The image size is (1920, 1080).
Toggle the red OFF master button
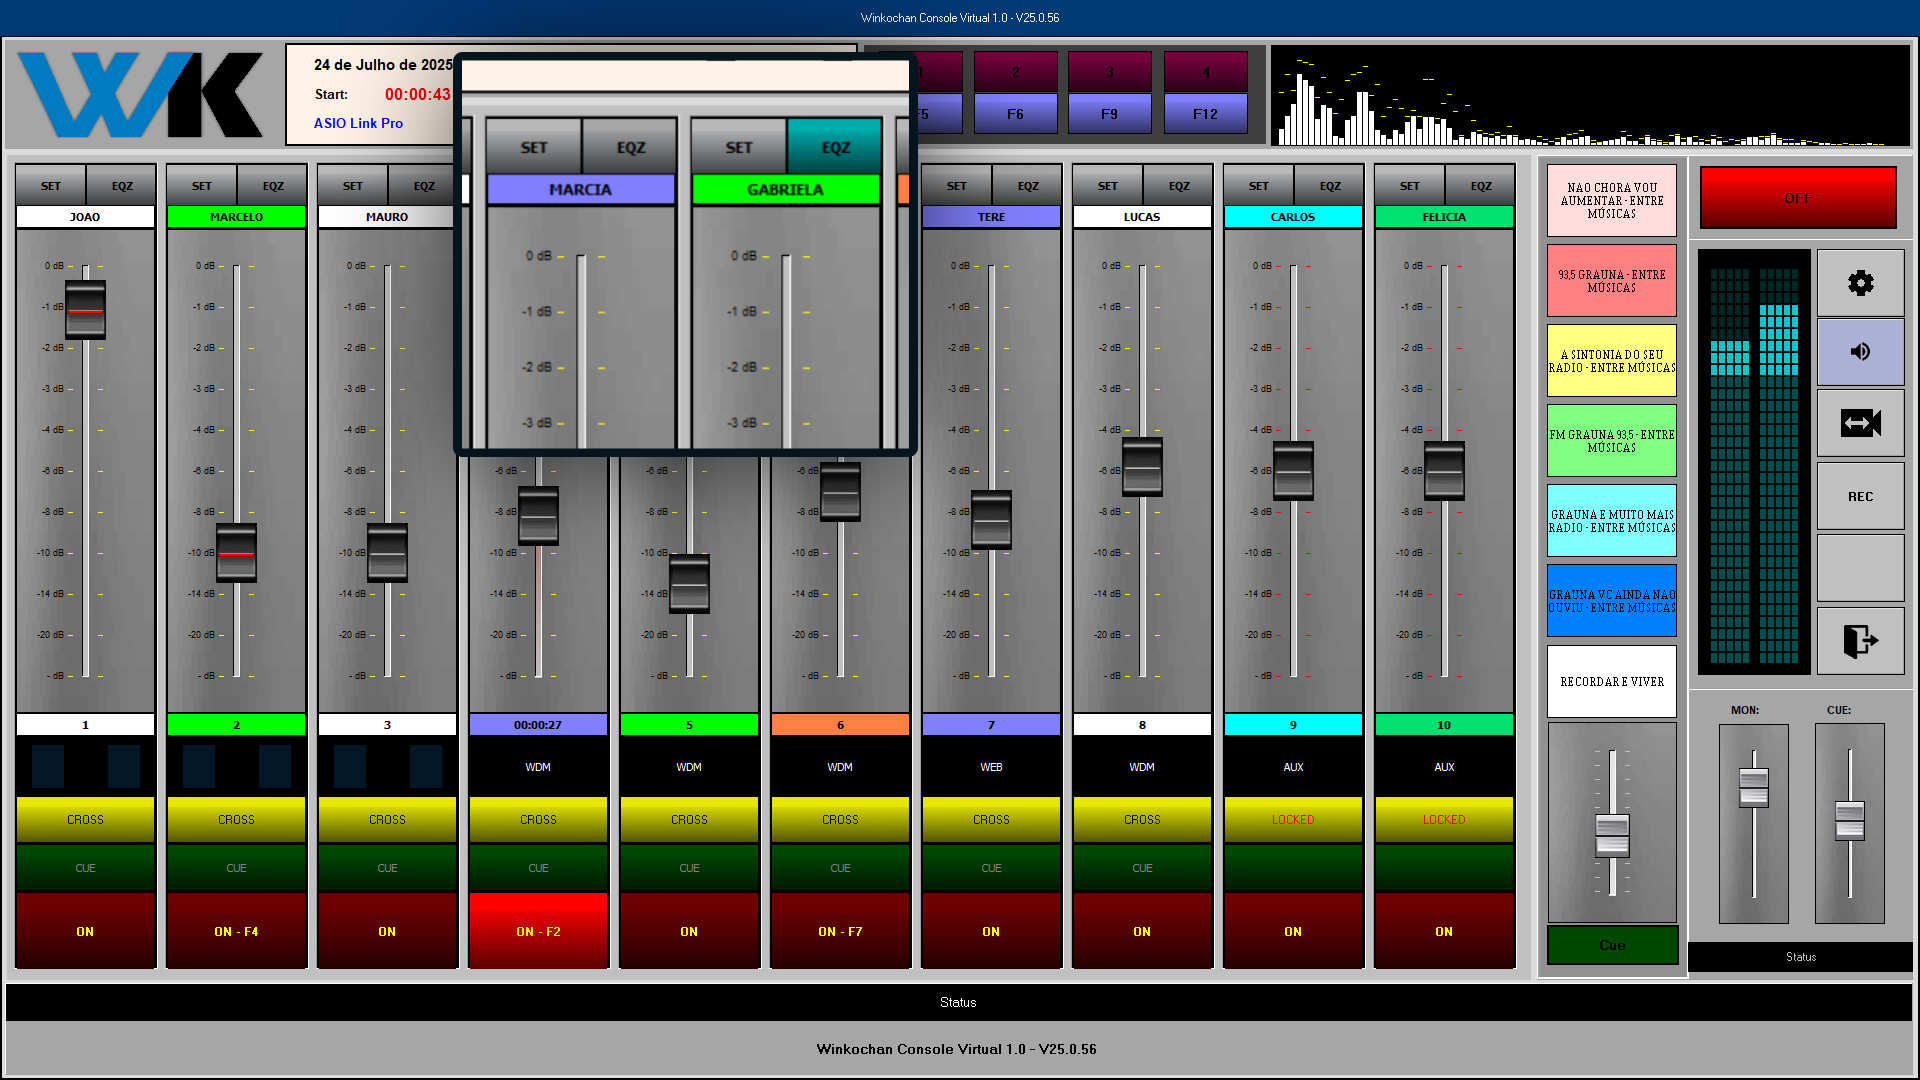tap(1797, 198)
